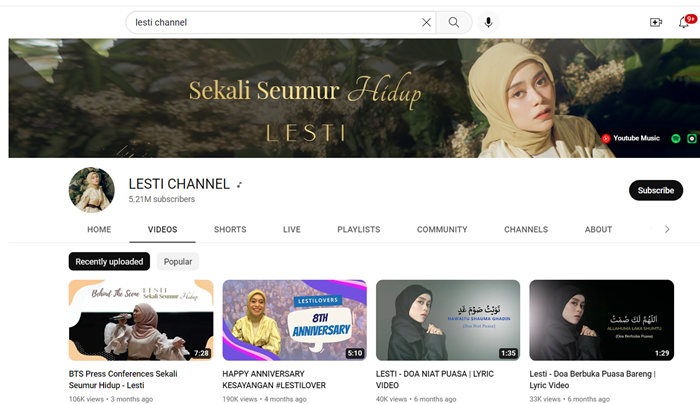700x404 pixels.
Task: Go to the LIVE tab
Action: 292,229
